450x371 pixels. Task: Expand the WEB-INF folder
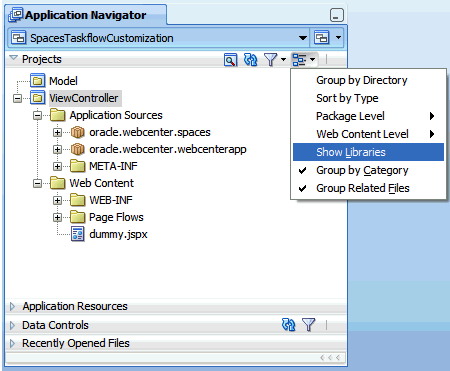(57, 200)
